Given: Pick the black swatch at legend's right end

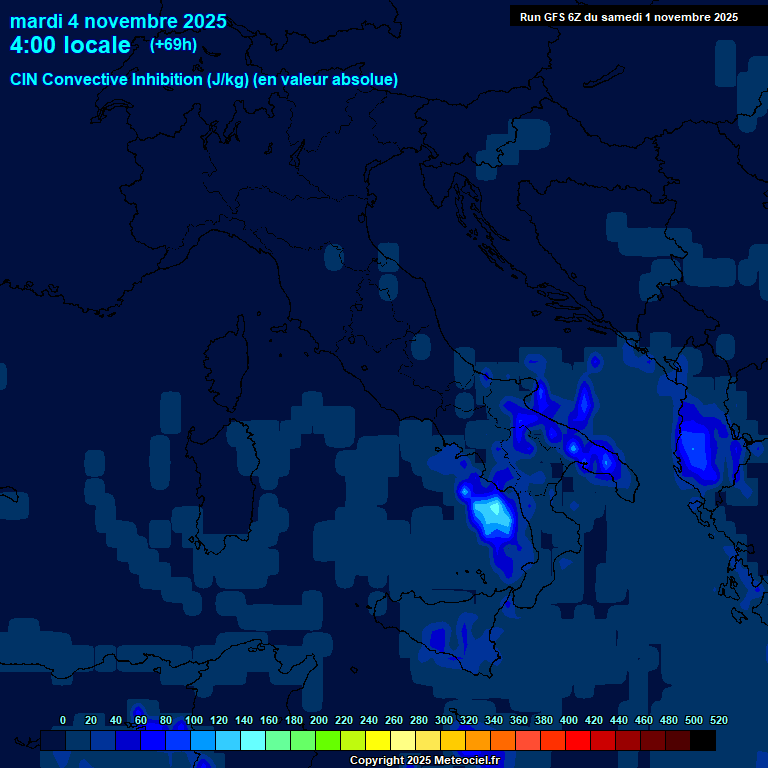Looking at the screenshot, I should 703,741.
